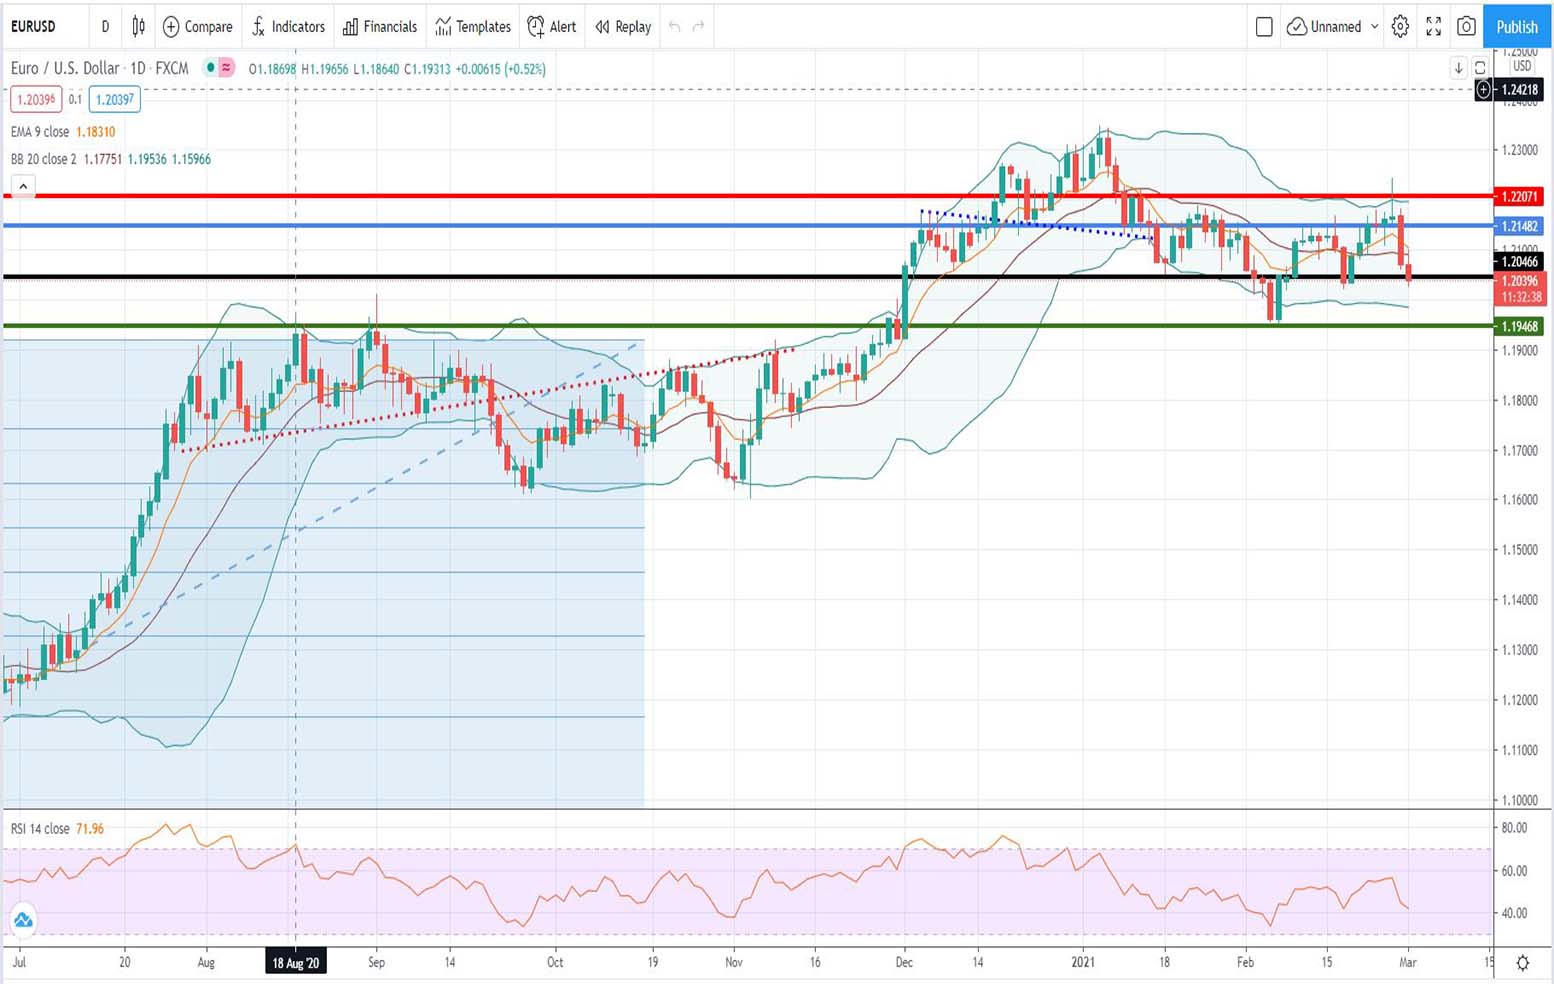Click move pane down arrow
The image size is (1554, 984).
click(x=1459, y=68)
